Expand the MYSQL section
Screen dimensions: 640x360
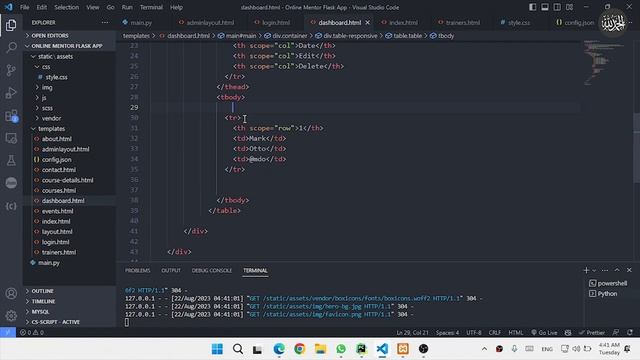pos(69,311)
